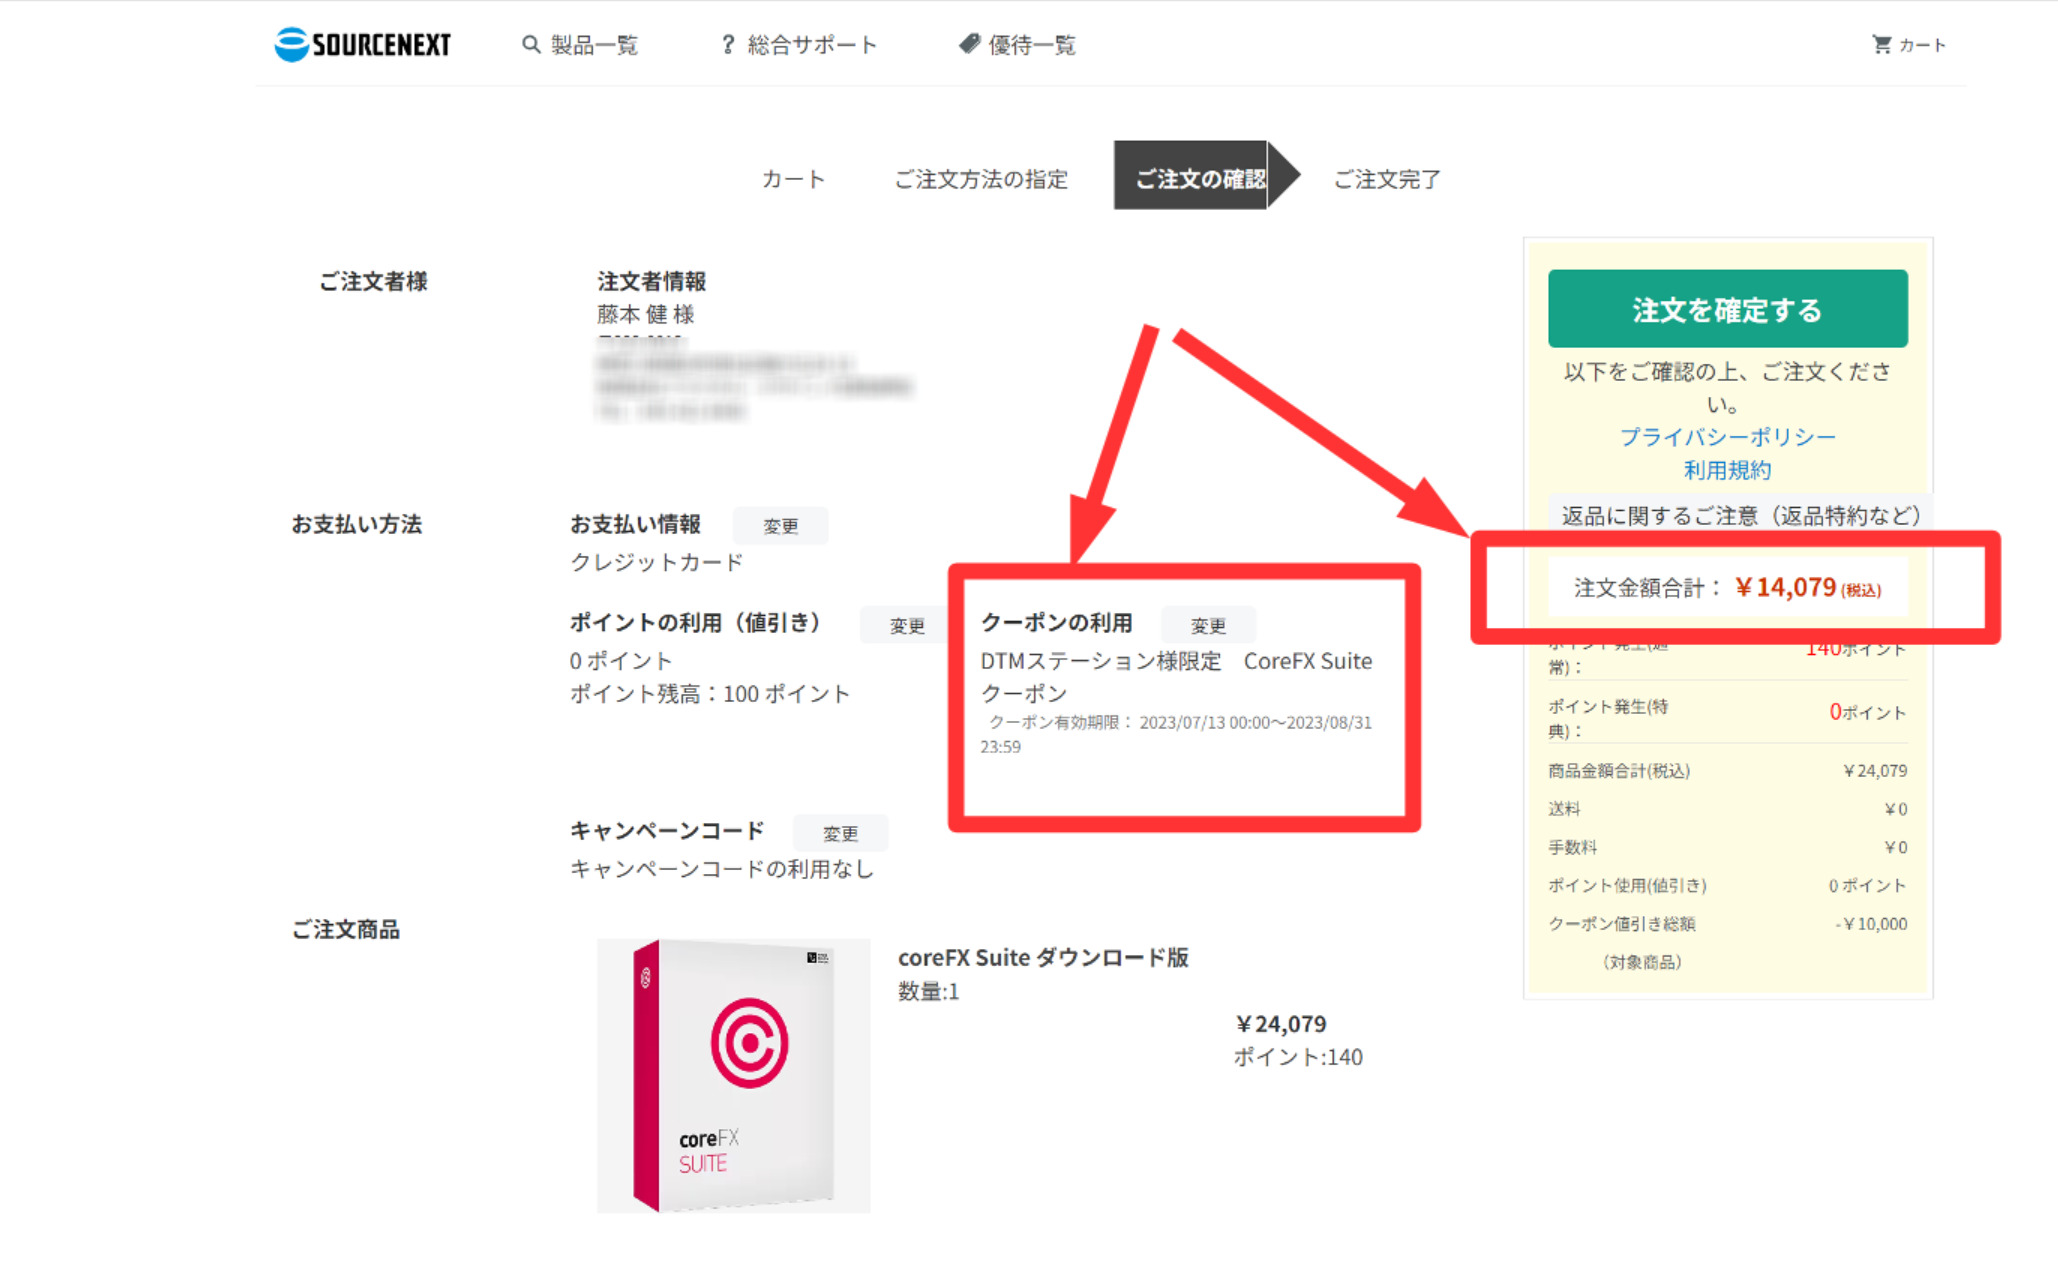The height and width of the screenshot is (1276, 2058).
Task: Go back to カート step
Action: [x=793, y=179]
